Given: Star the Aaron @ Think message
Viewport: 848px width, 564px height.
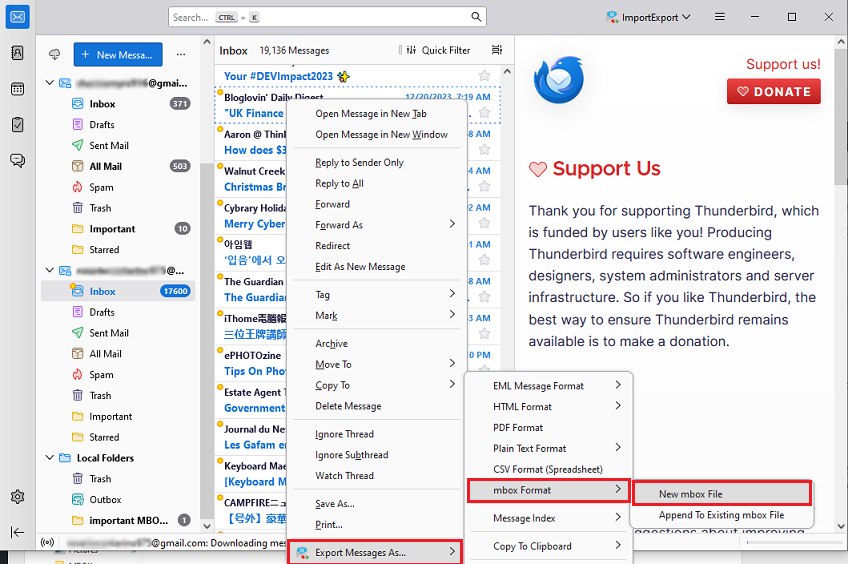Looking at the screenshot, I should coord(485,149).
